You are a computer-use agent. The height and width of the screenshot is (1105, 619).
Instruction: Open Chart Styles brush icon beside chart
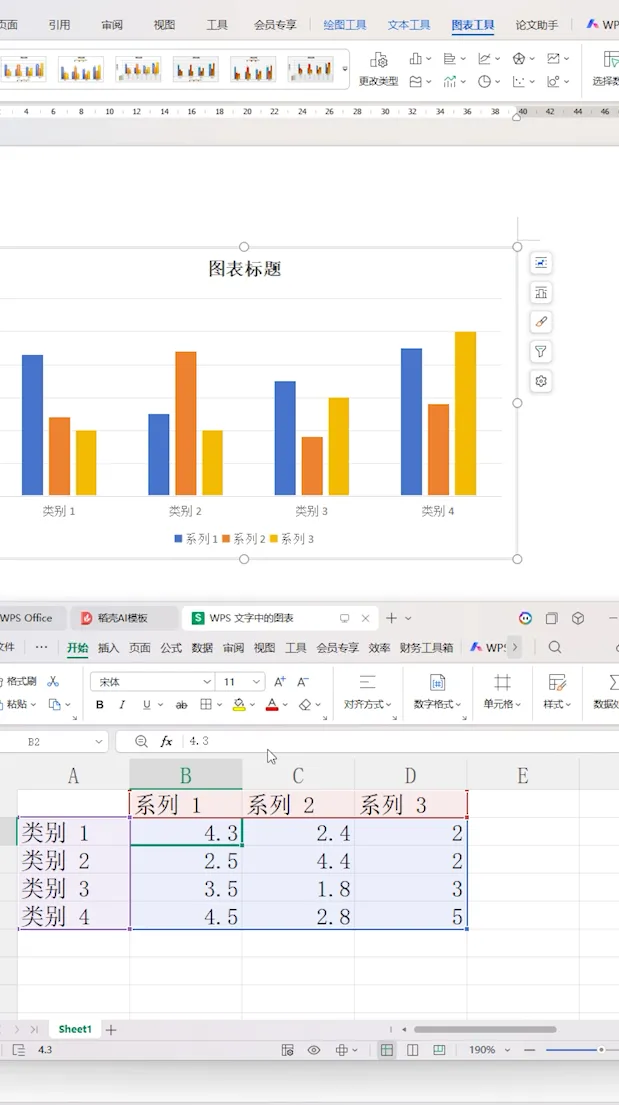coord(541,322)
